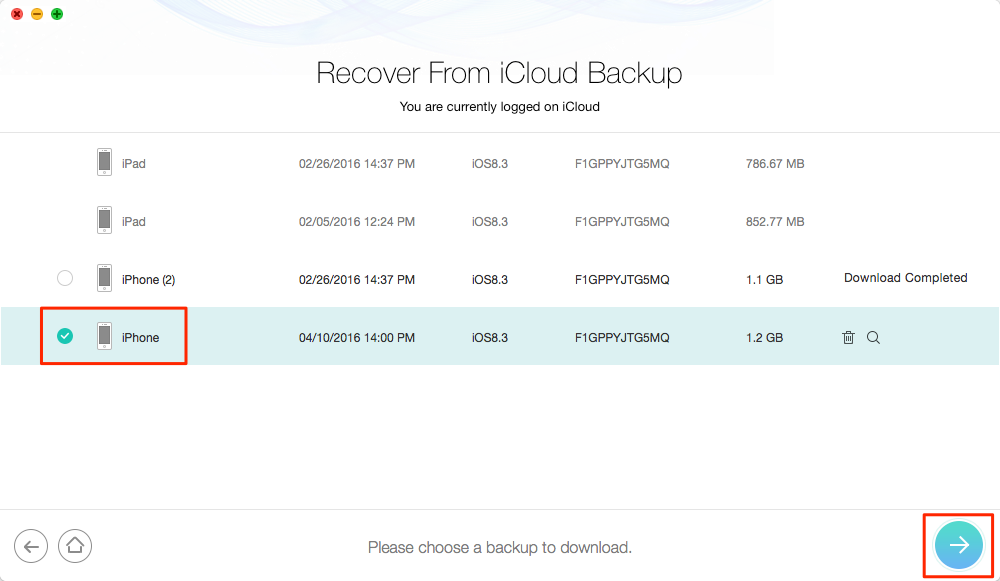
Task: Preview the iPhone backup with magnifier icon
Action: [x=873, y=337]
